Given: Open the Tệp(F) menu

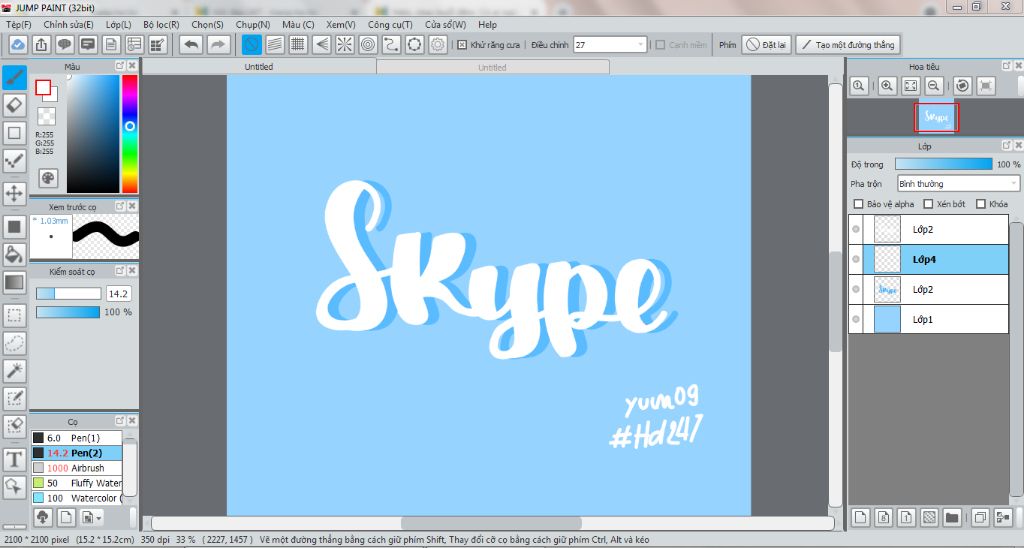Looking at the screenshot, I should click(x=18, y=24).
